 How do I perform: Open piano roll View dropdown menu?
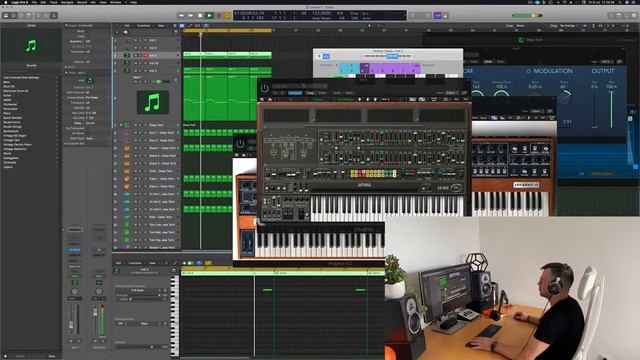coord(152,263)
